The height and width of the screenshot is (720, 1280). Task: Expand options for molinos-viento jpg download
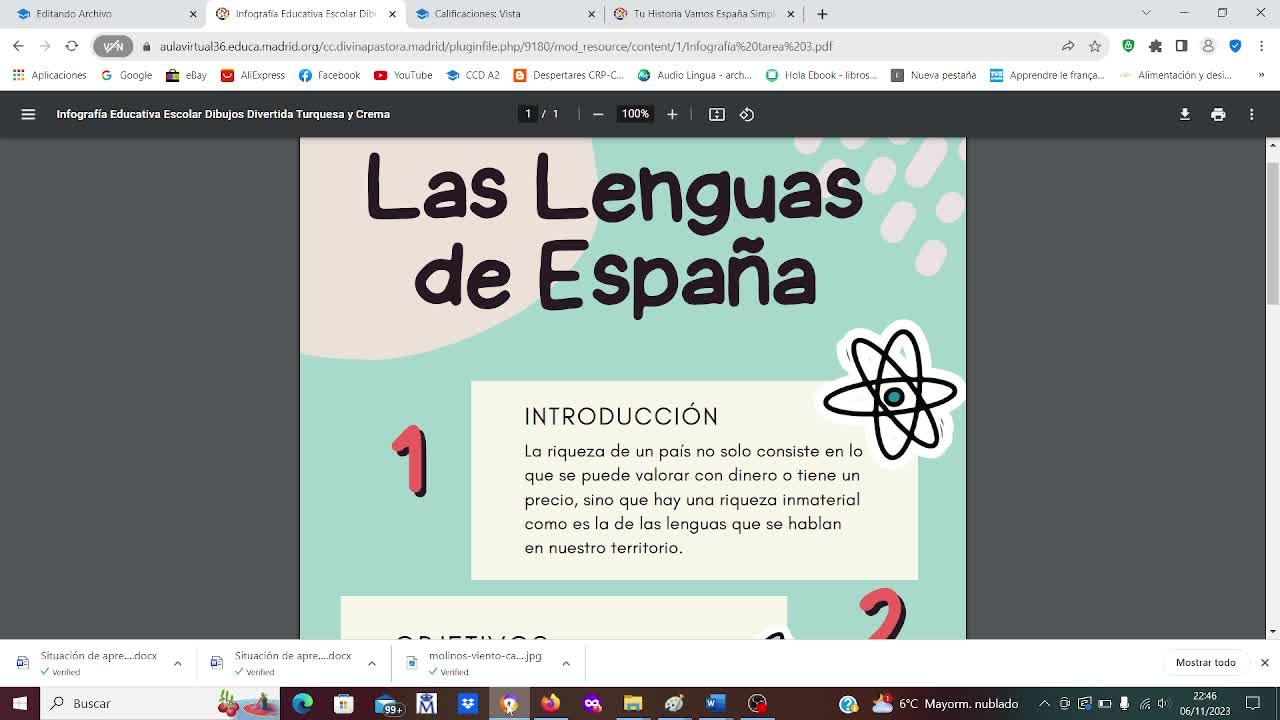565,663
